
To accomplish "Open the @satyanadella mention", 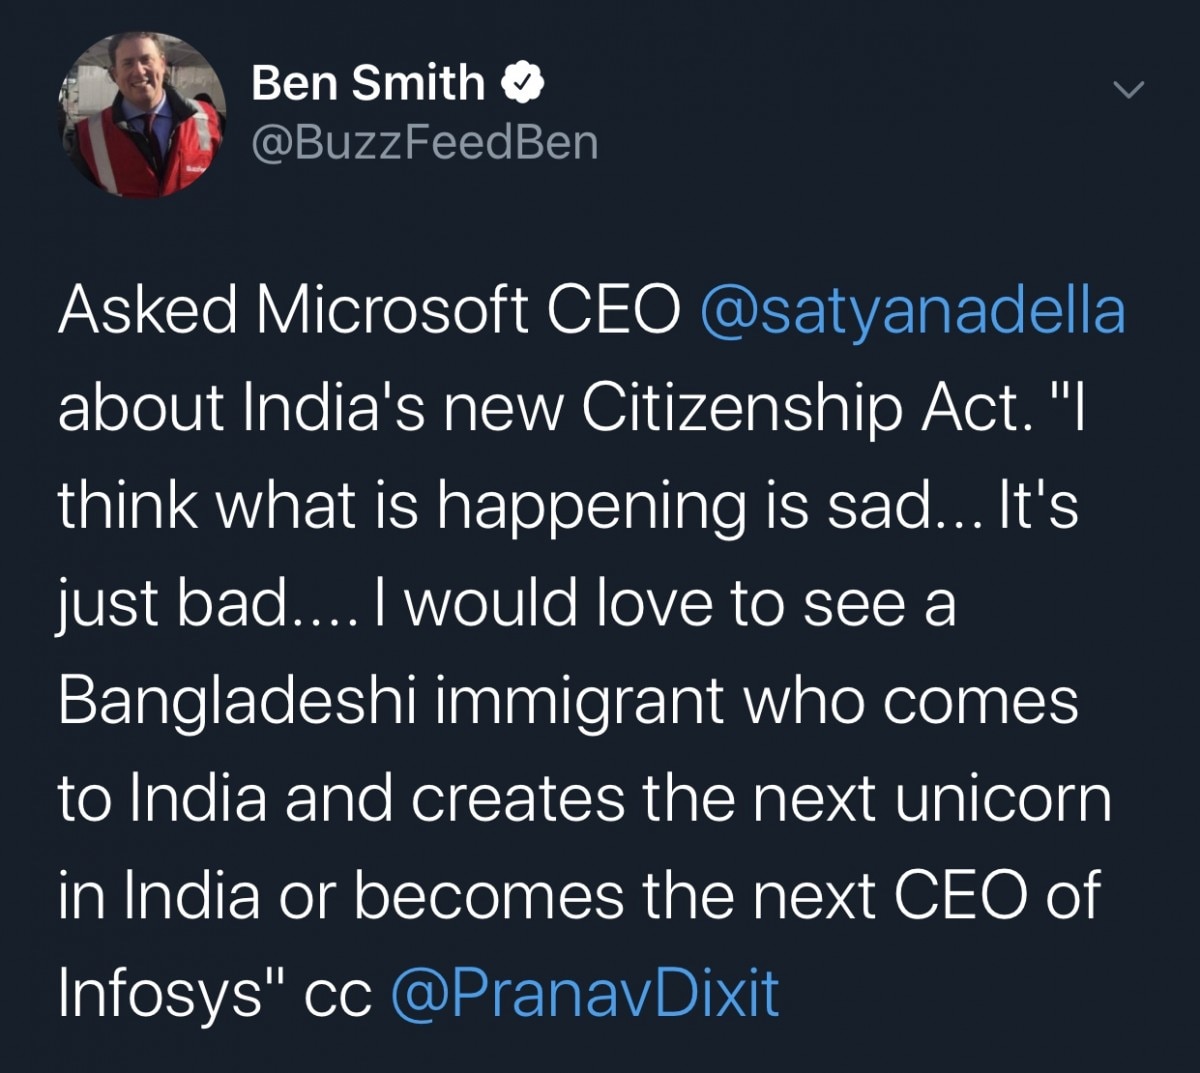I will [x=912, y=311].
